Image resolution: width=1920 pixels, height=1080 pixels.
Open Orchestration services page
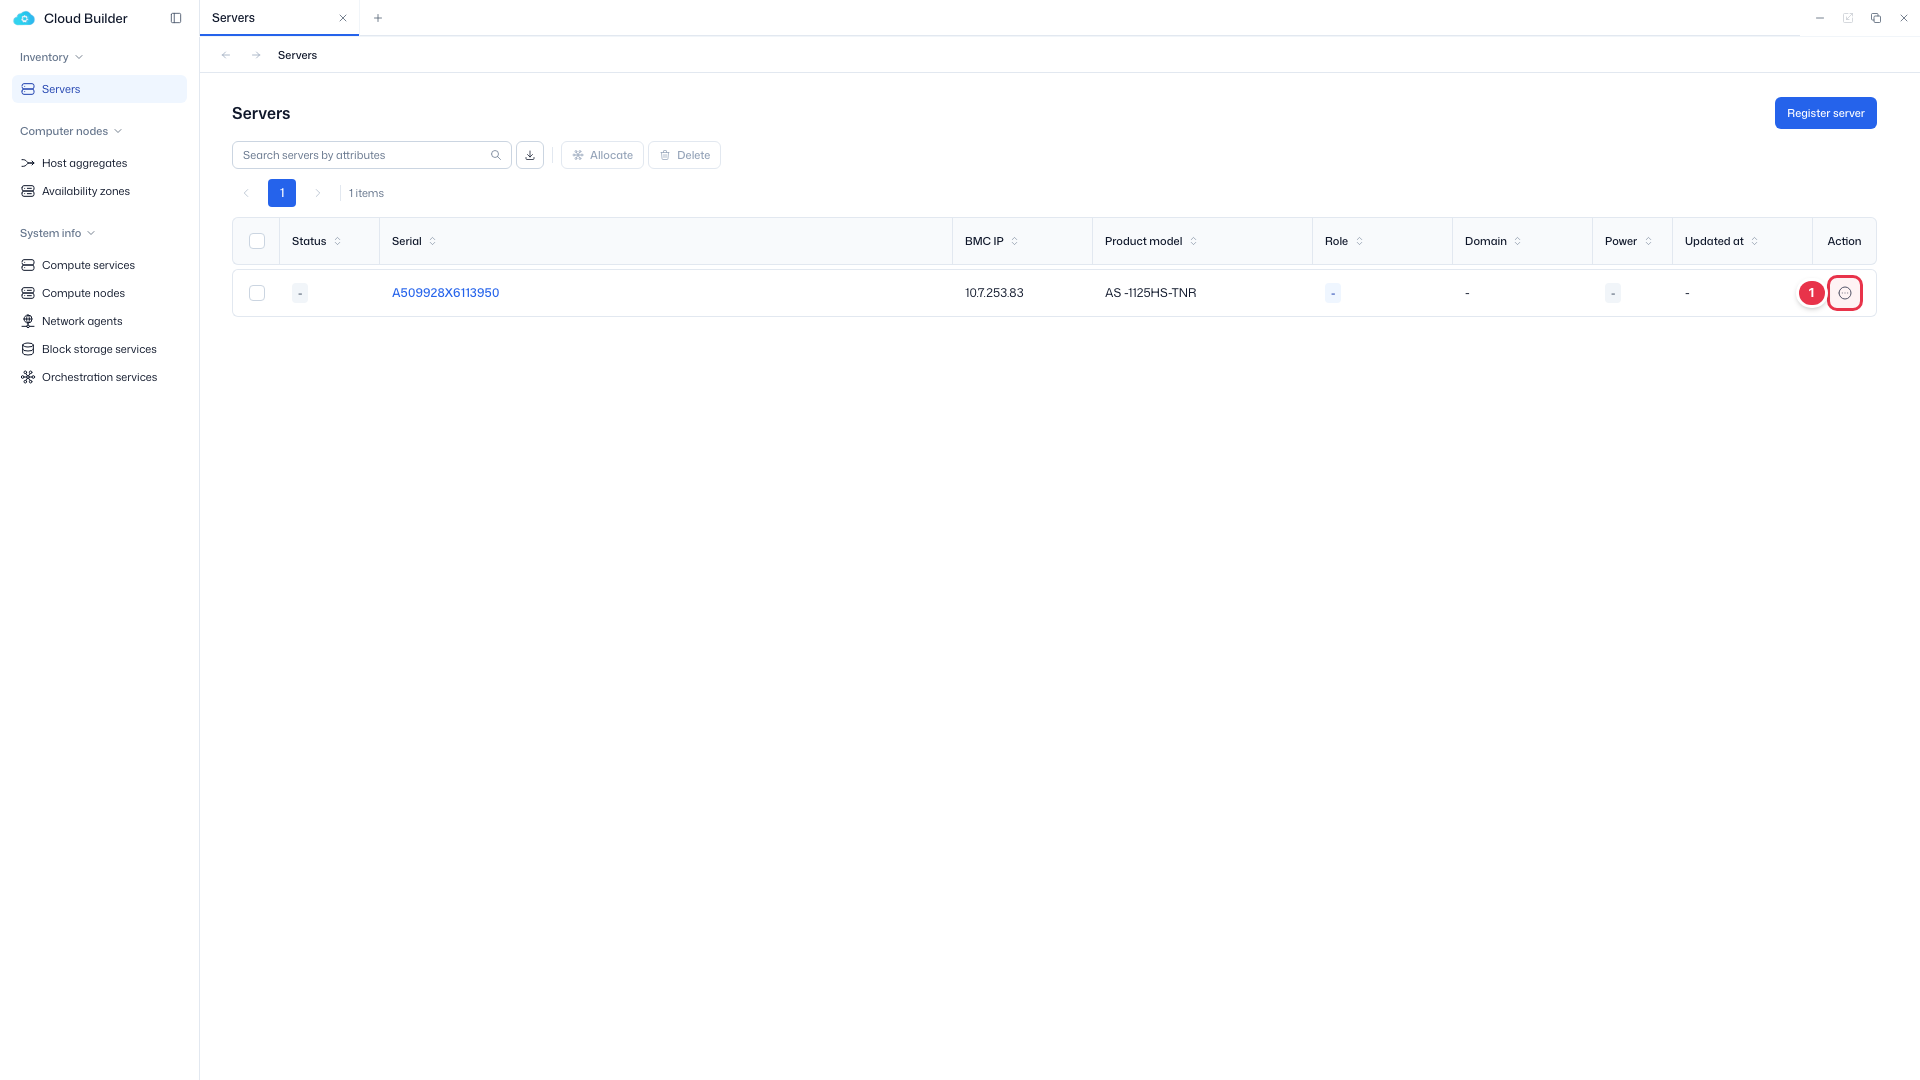pyautogui.click(x=99, y=377)
